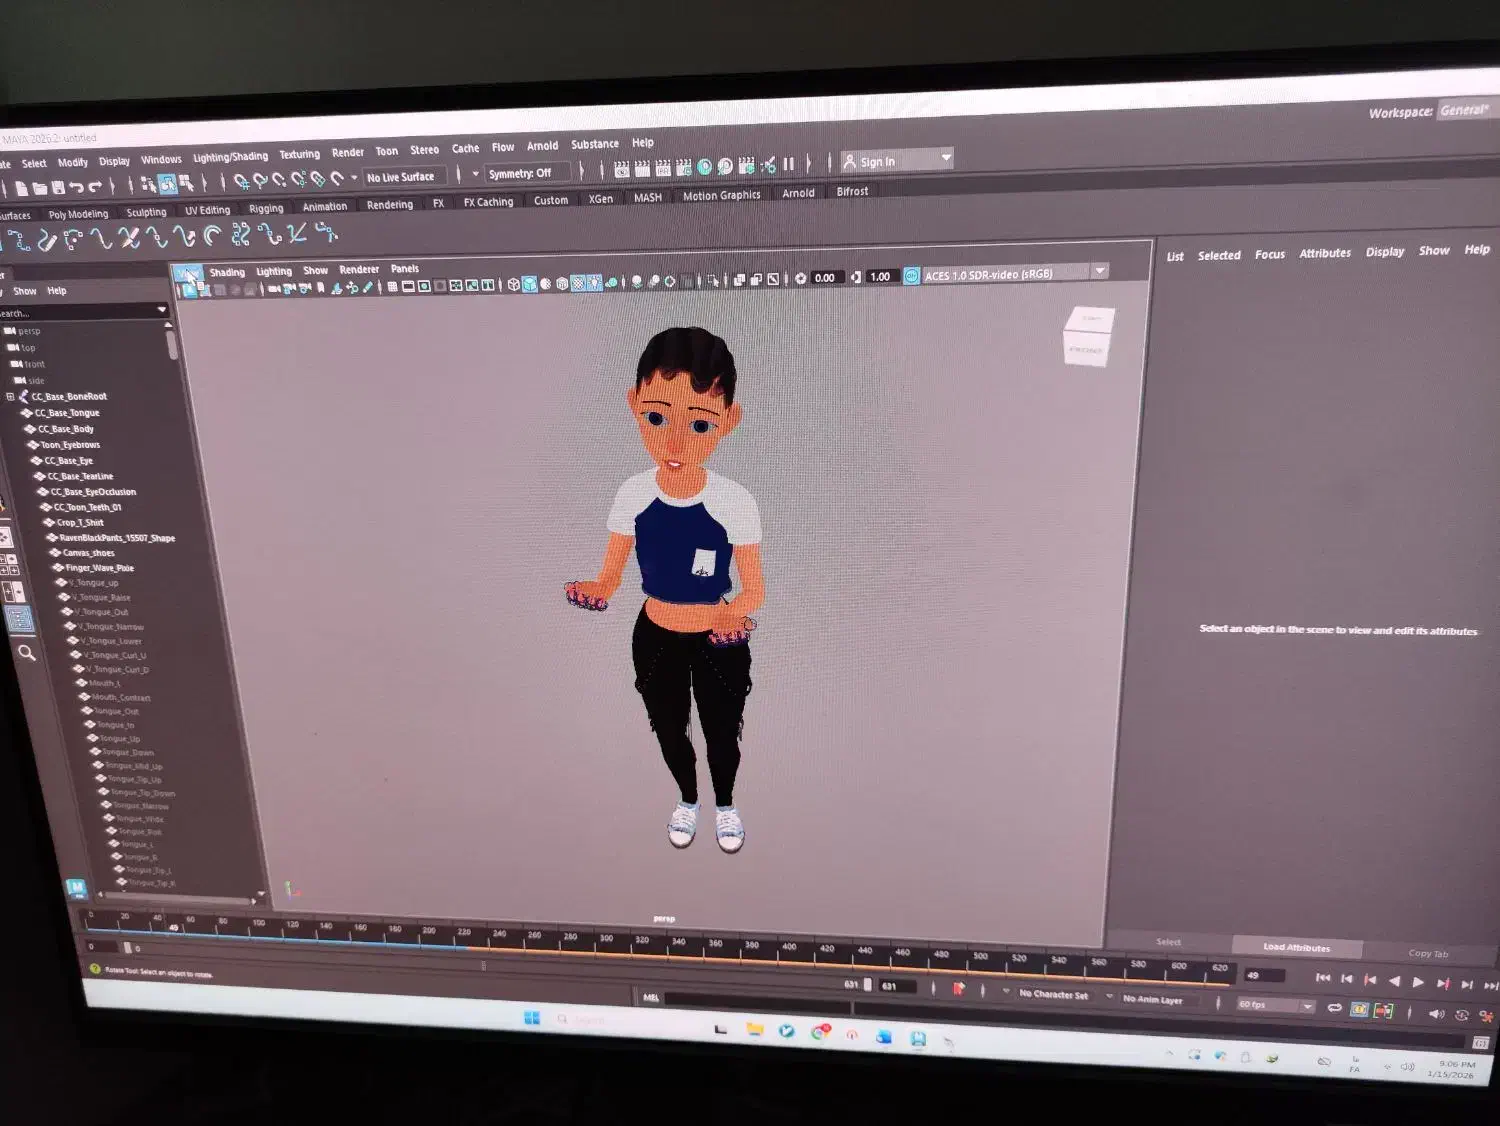Image resolution: width=1500 pixels, height=1126 pixels.
Task: Open the Rigging menu
Action: pyautogui.click(x=266, y=208)
